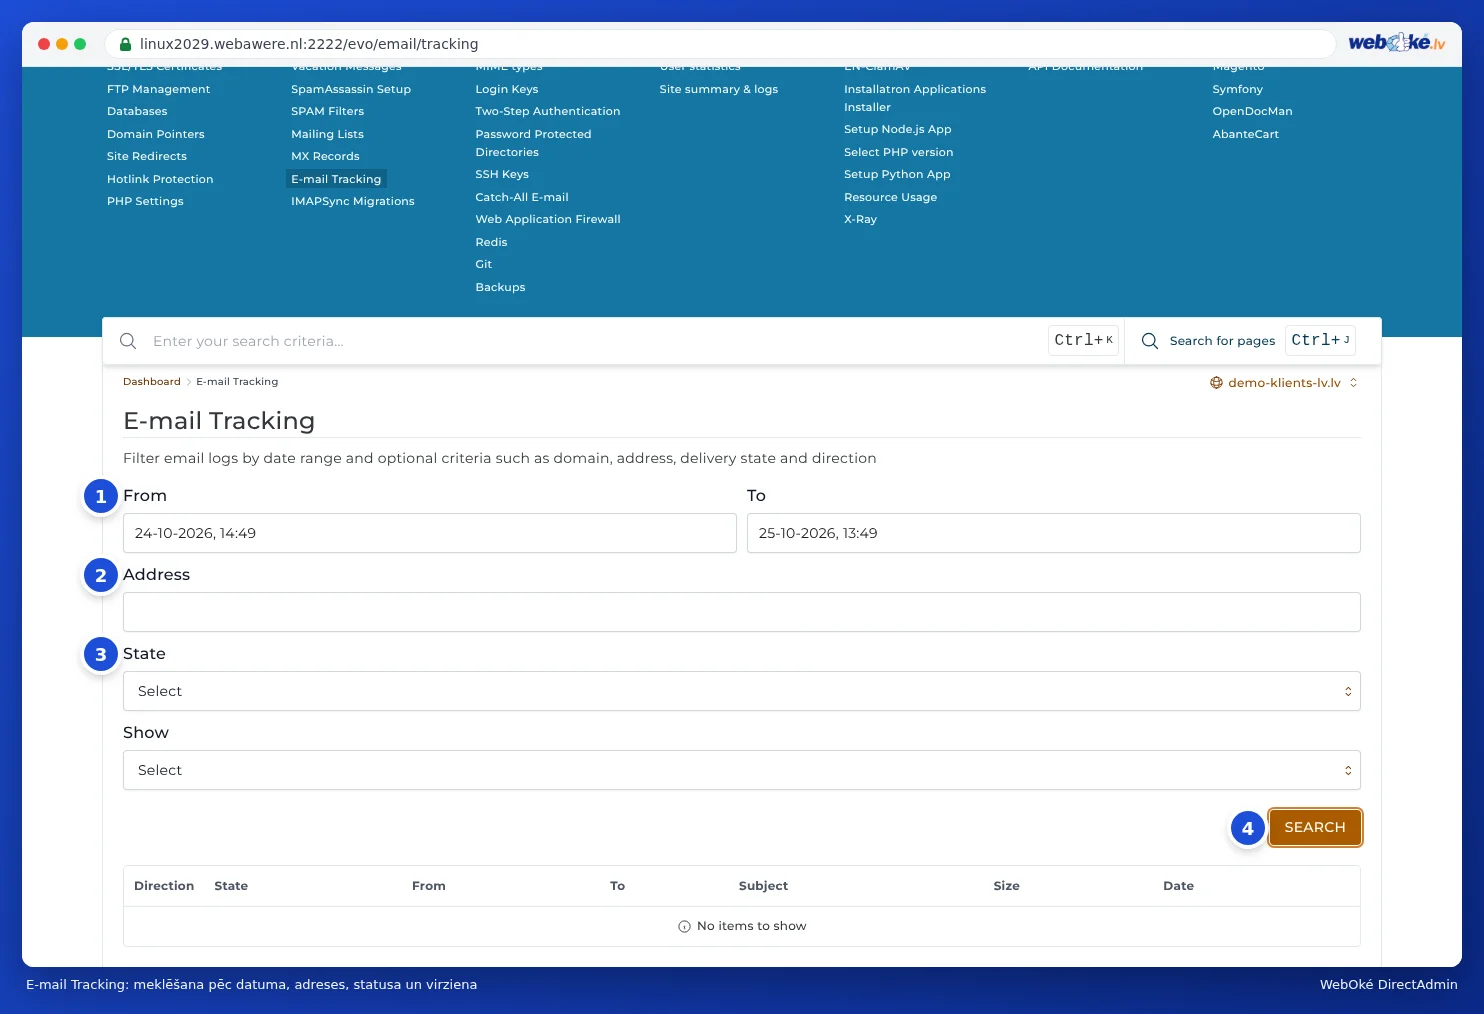Open Databases in the menu
Viewport: 1484px width, 1014px height.
(x=137, y=111)
